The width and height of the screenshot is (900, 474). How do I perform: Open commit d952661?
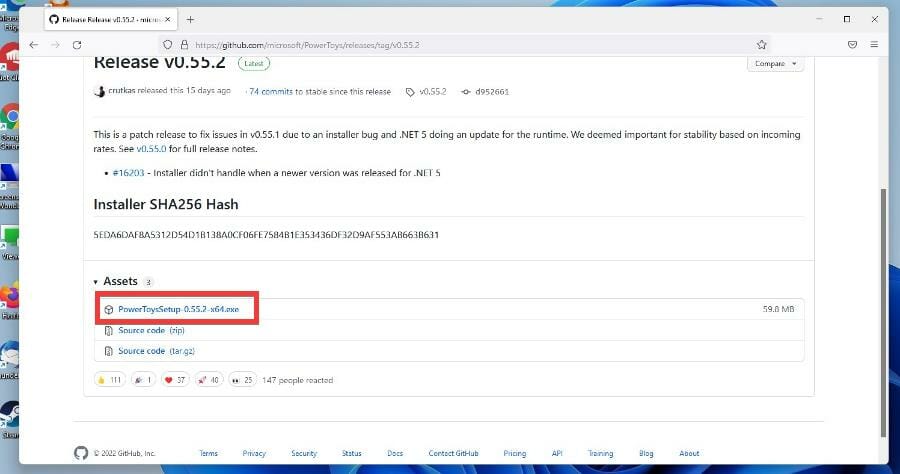click(492, 92)
